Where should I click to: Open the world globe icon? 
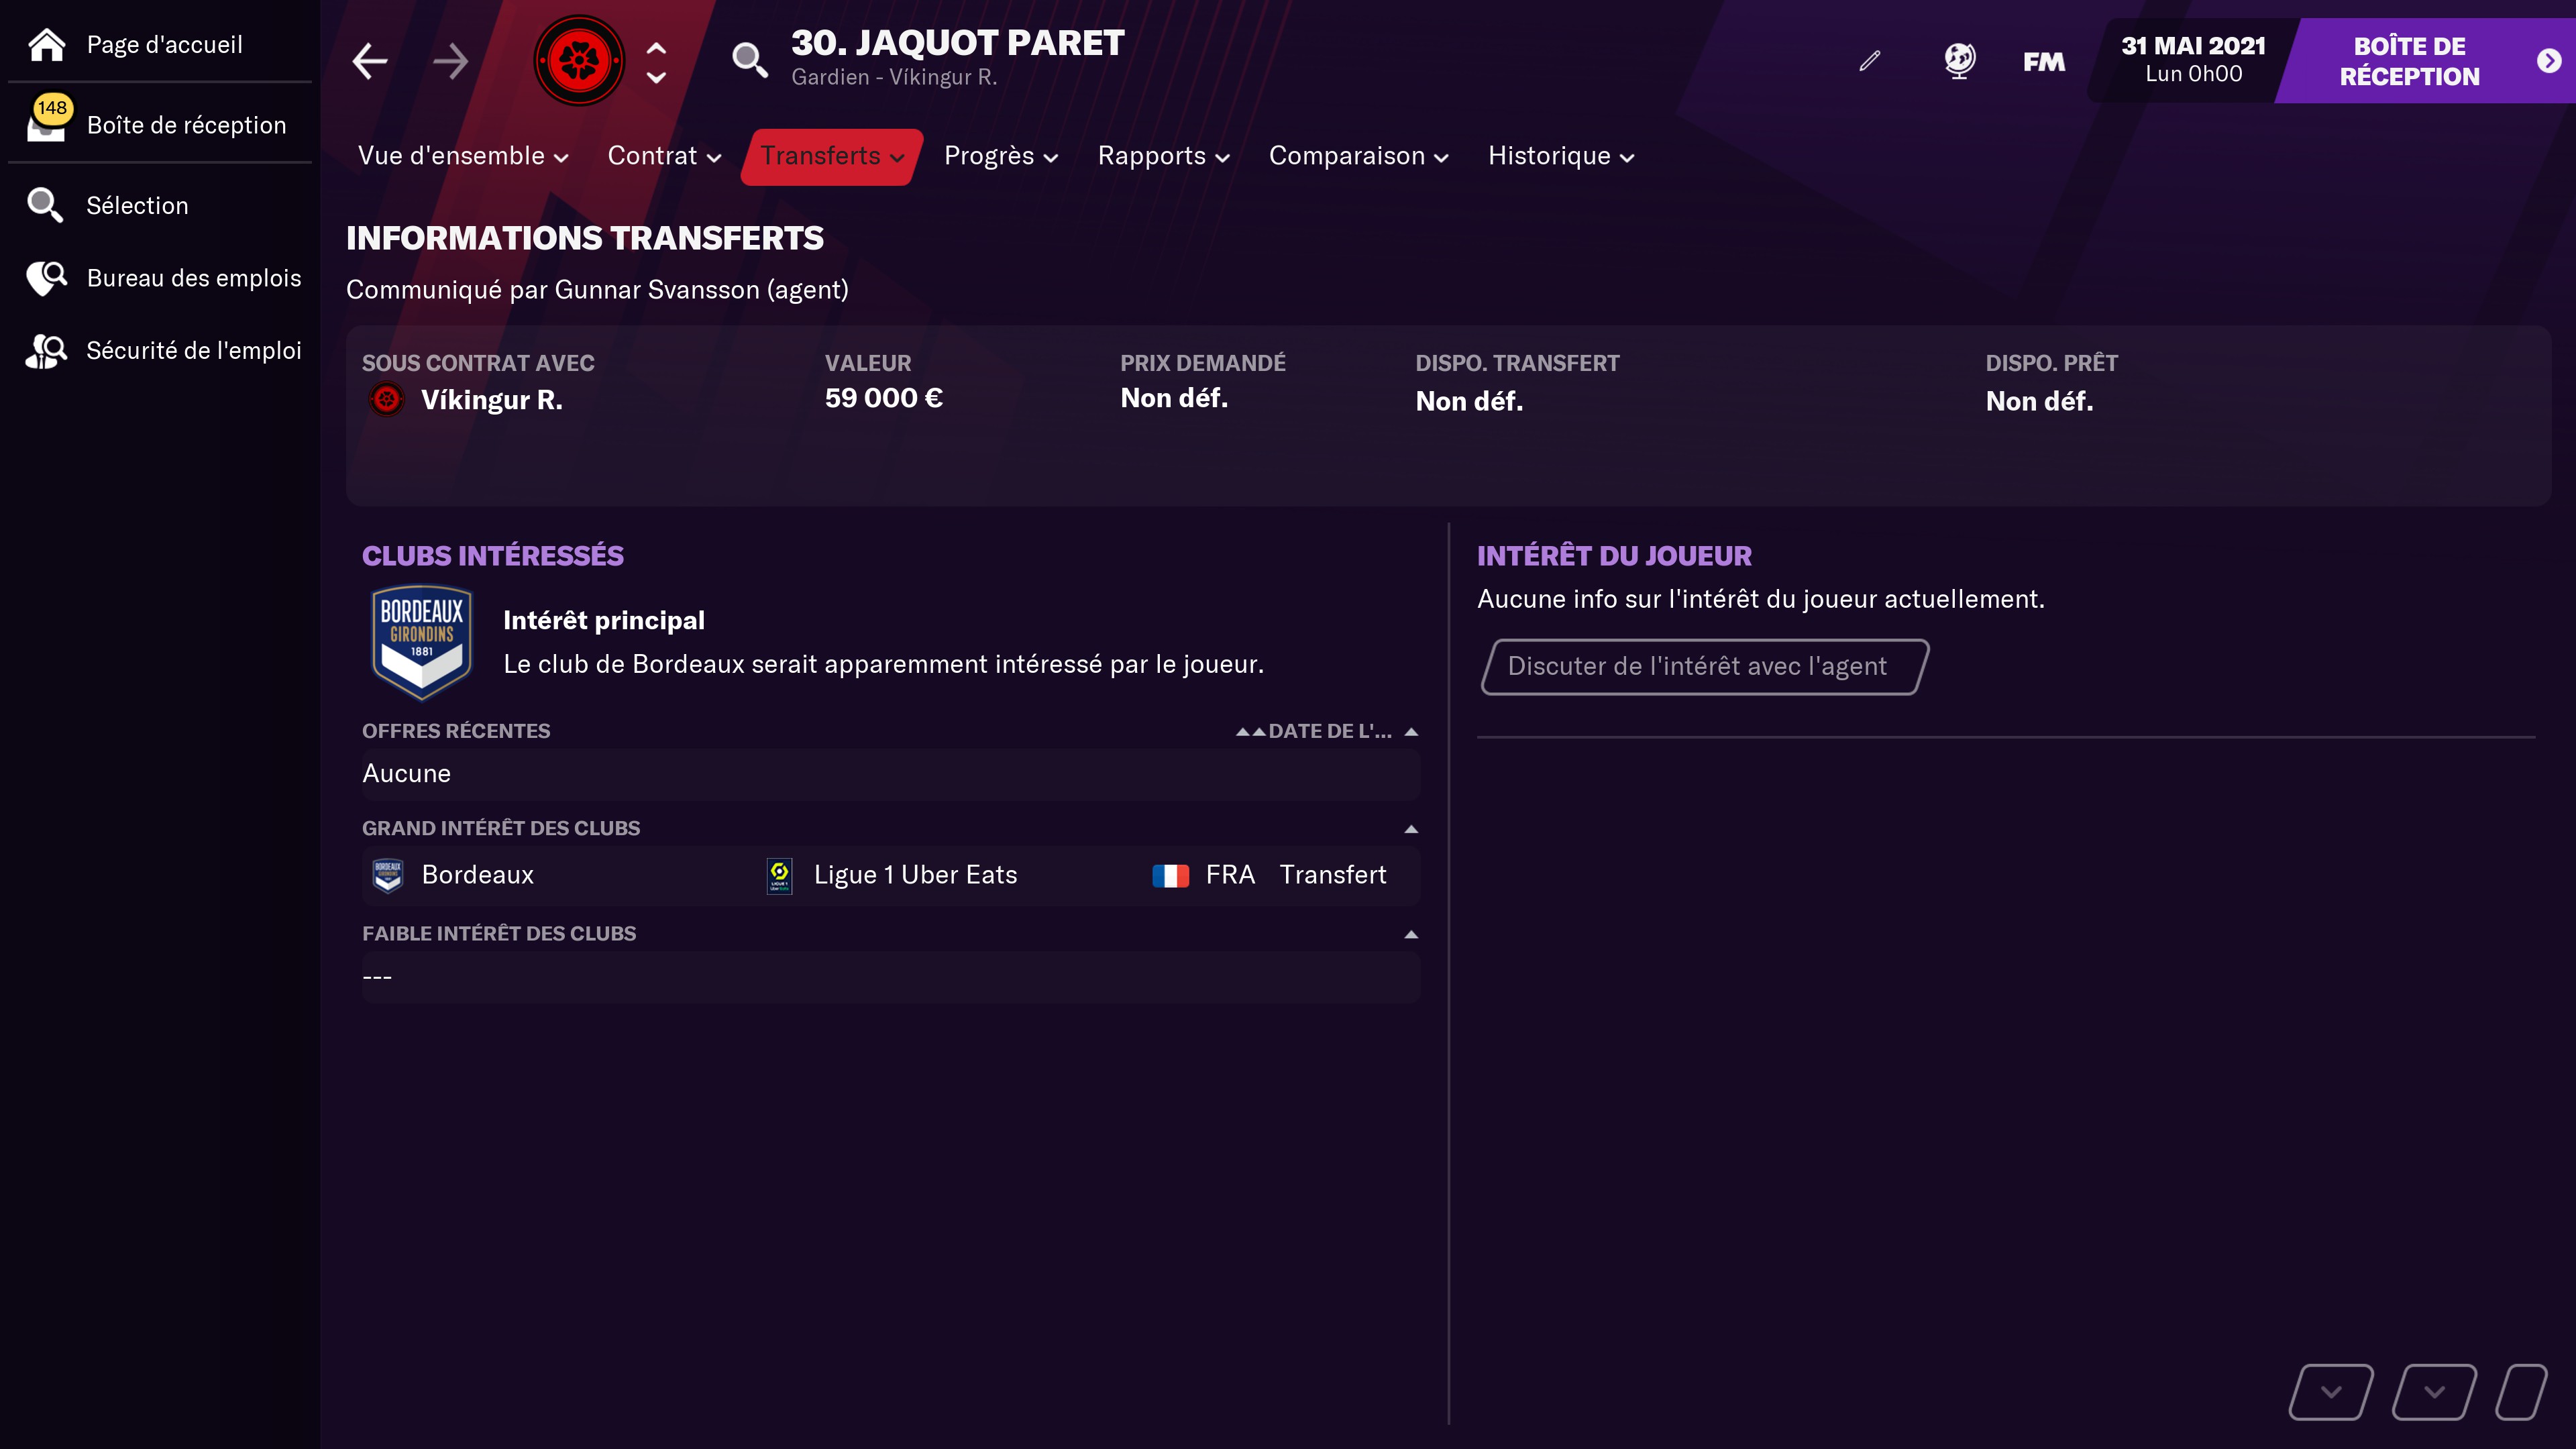point(1959,61)
